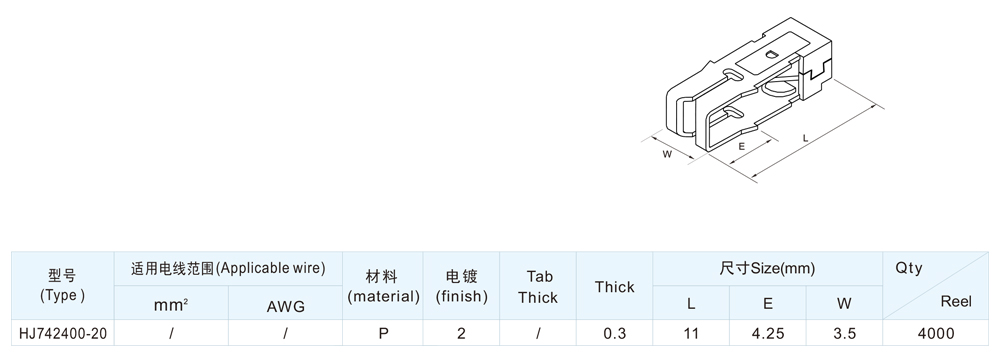Click the W dimension label on drawing
Viewport: 1000px width, 360px height.
click(x=667, y=154)
